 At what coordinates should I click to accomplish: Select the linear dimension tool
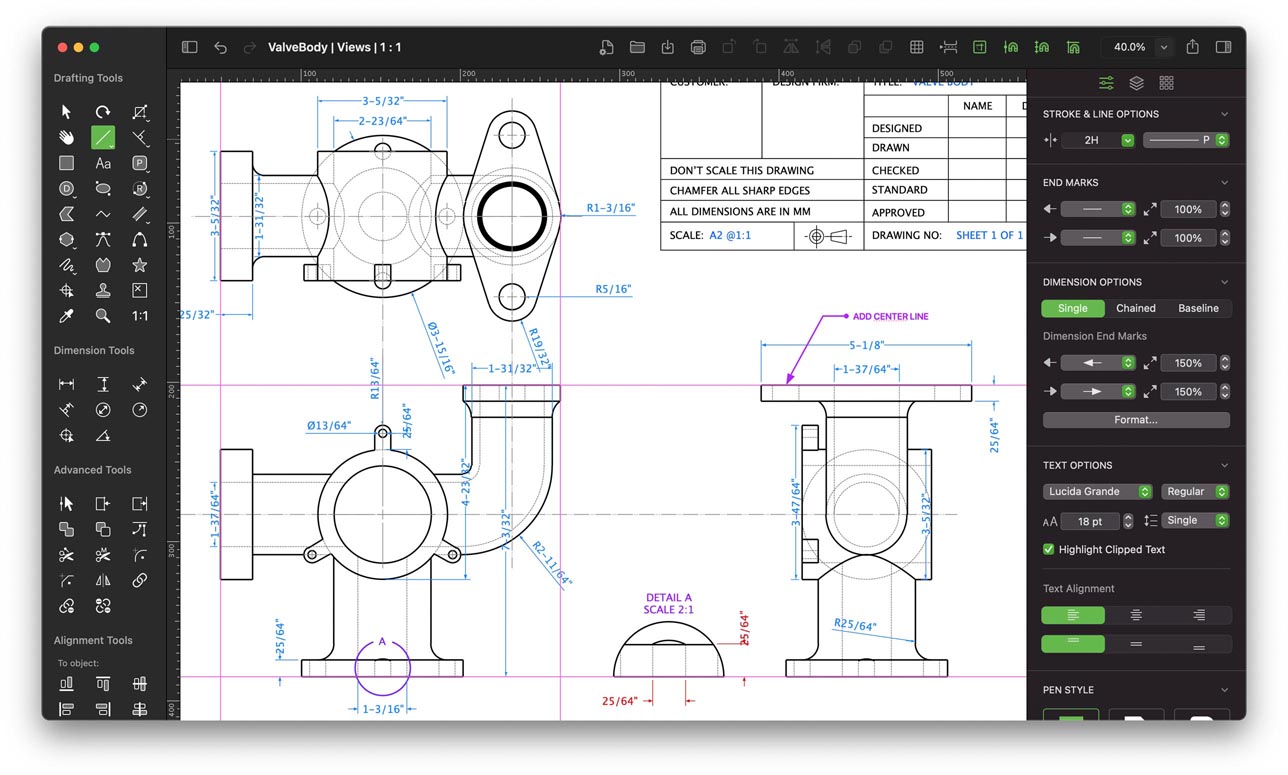point(66,383)
